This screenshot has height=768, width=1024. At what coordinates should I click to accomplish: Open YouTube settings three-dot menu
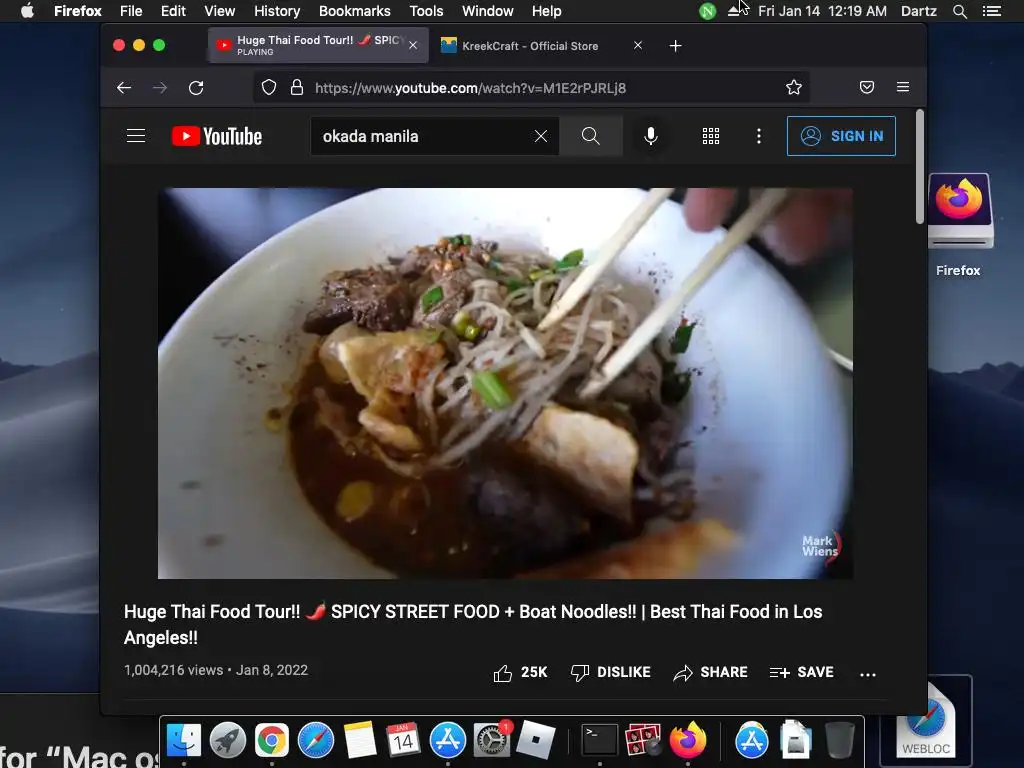click(x=758, y=136)
